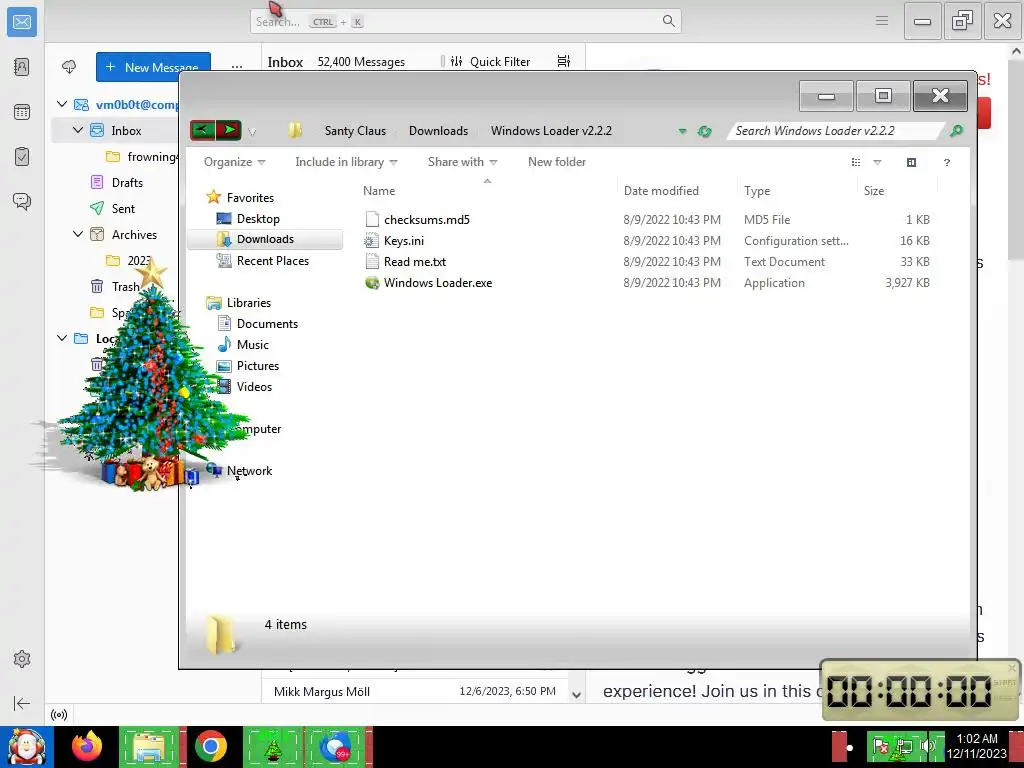This screenshot has height=768, width=1024.
Task: Select the checksums.md5 file
Action: tap(426, 219)
